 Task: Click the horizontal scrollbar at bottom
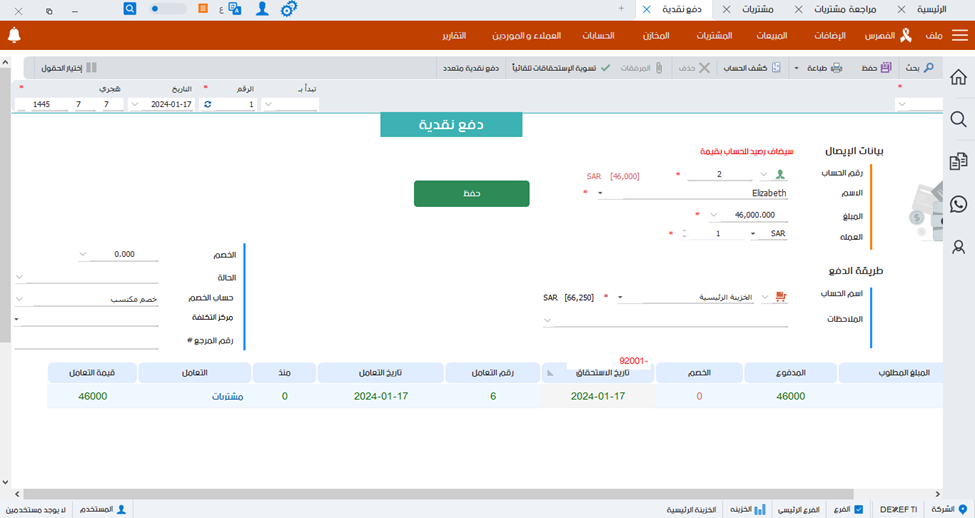[480, 494]
